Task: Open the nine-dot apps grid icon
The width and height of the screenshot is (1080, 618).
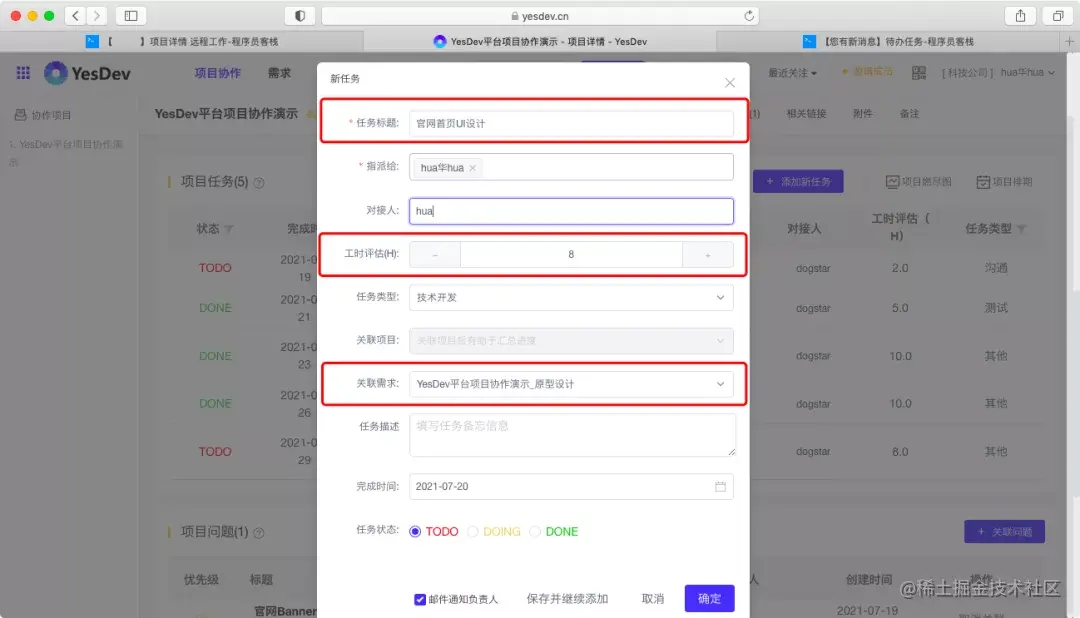Action: click(22, 73)
